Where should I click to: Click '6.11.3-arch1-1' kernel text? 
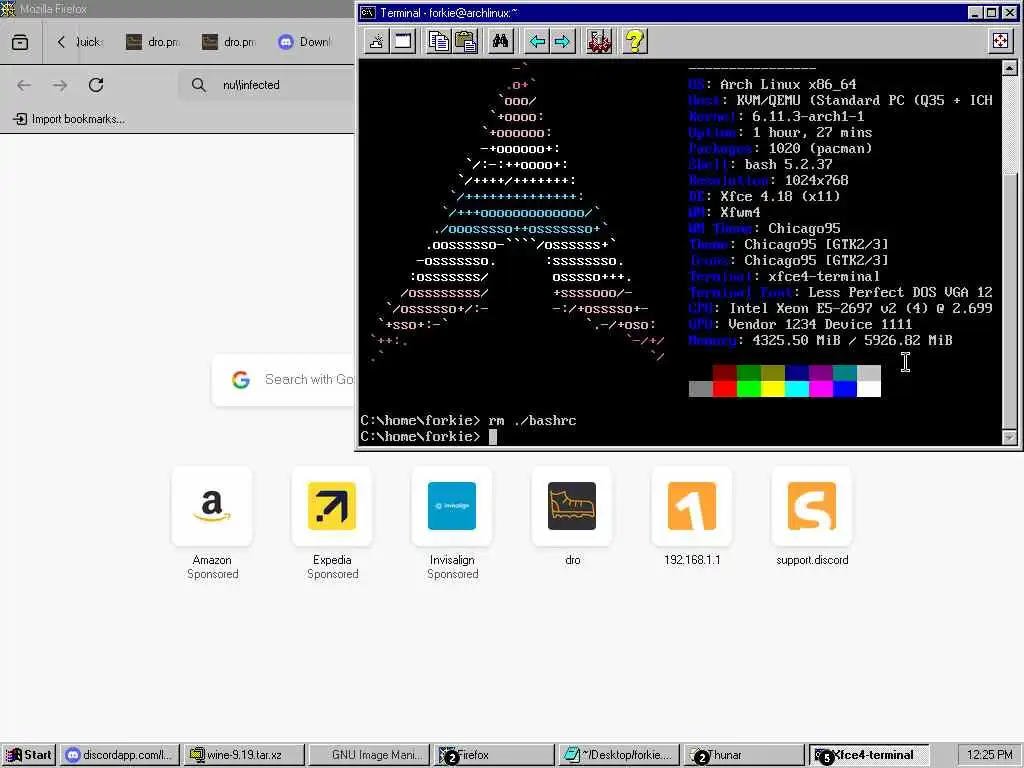pos(808,116)
